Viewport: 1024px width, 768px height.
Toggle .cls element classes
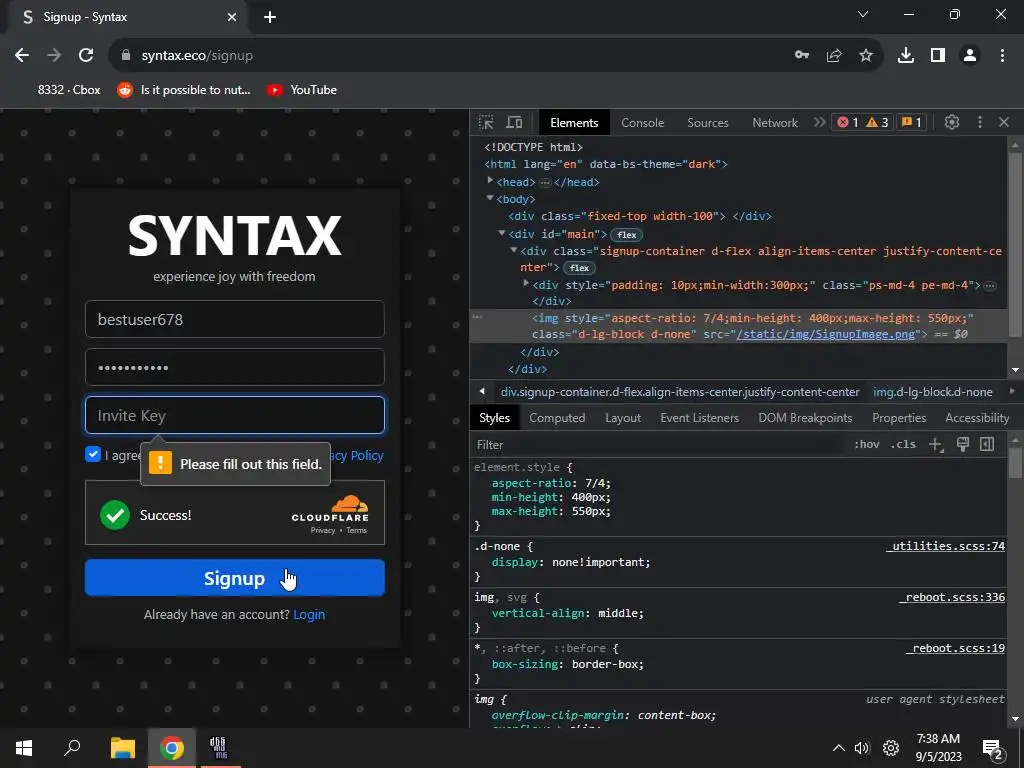point(903,445)
